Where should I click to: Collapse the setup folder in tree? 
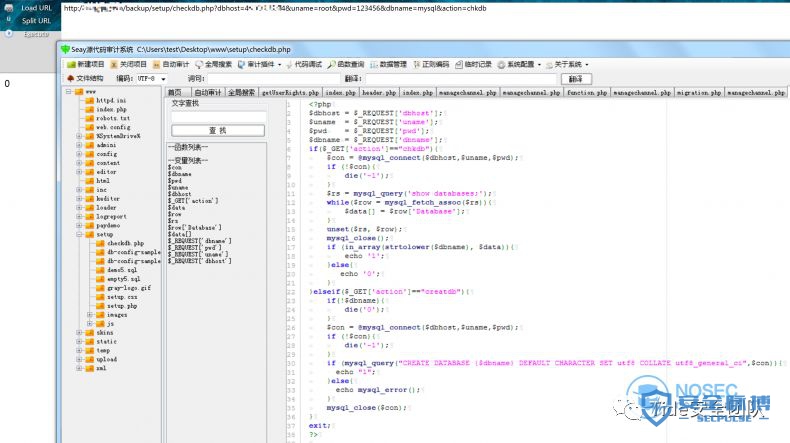79,234
